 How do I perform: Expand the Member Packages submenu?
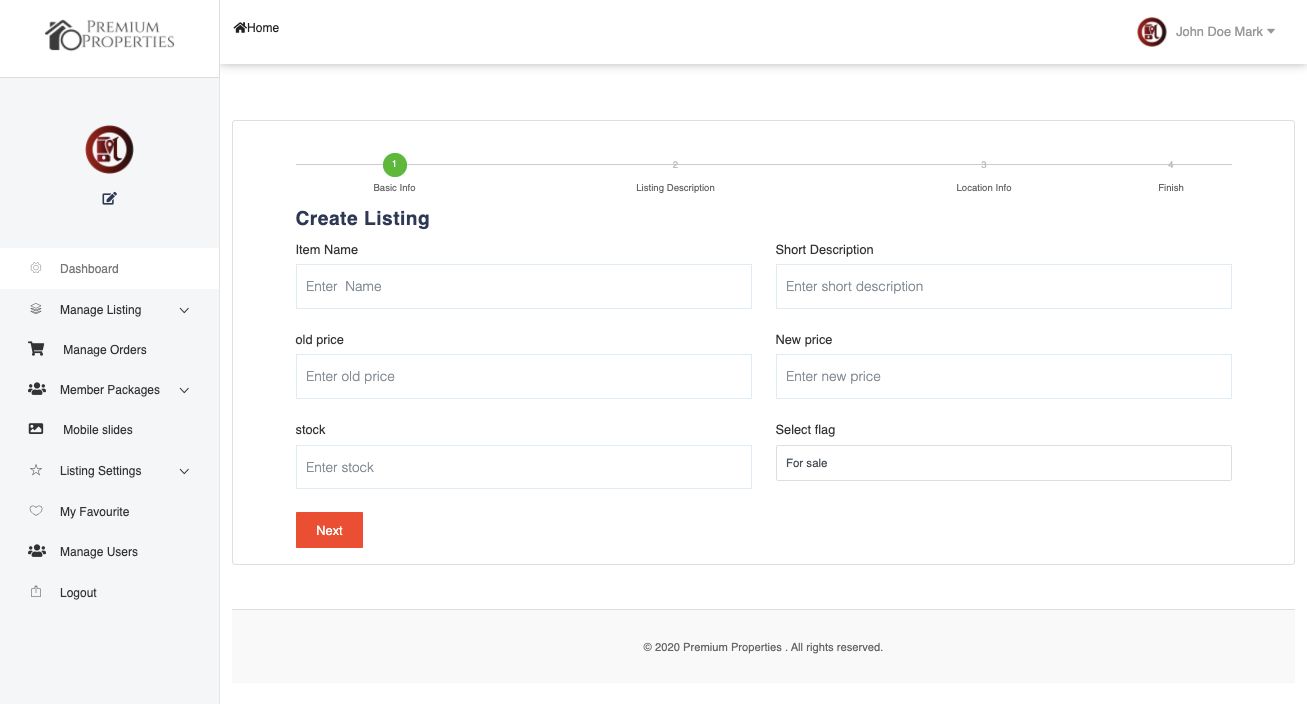tap(184, 390)
